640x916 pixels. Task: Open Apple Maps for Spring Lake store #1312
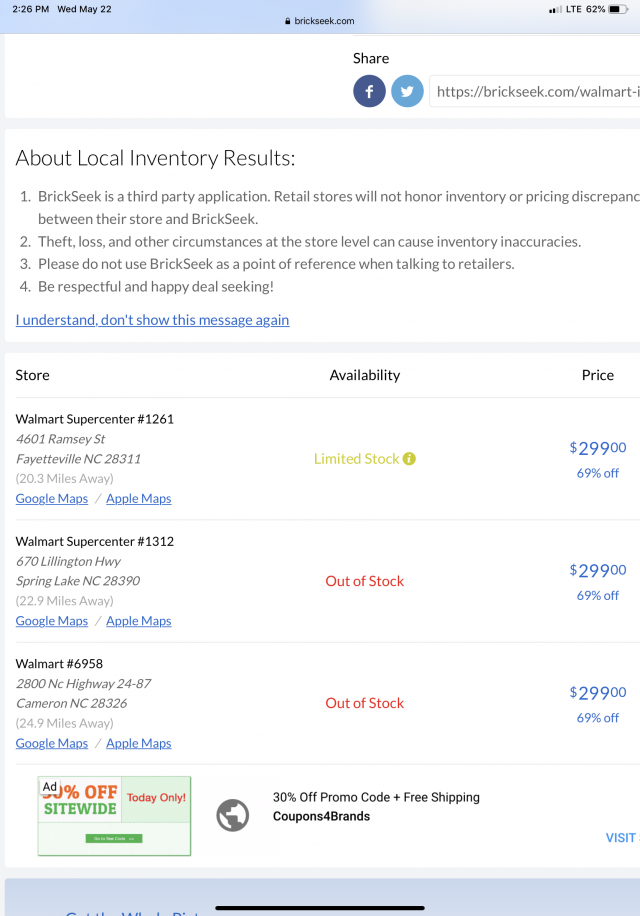138,620
